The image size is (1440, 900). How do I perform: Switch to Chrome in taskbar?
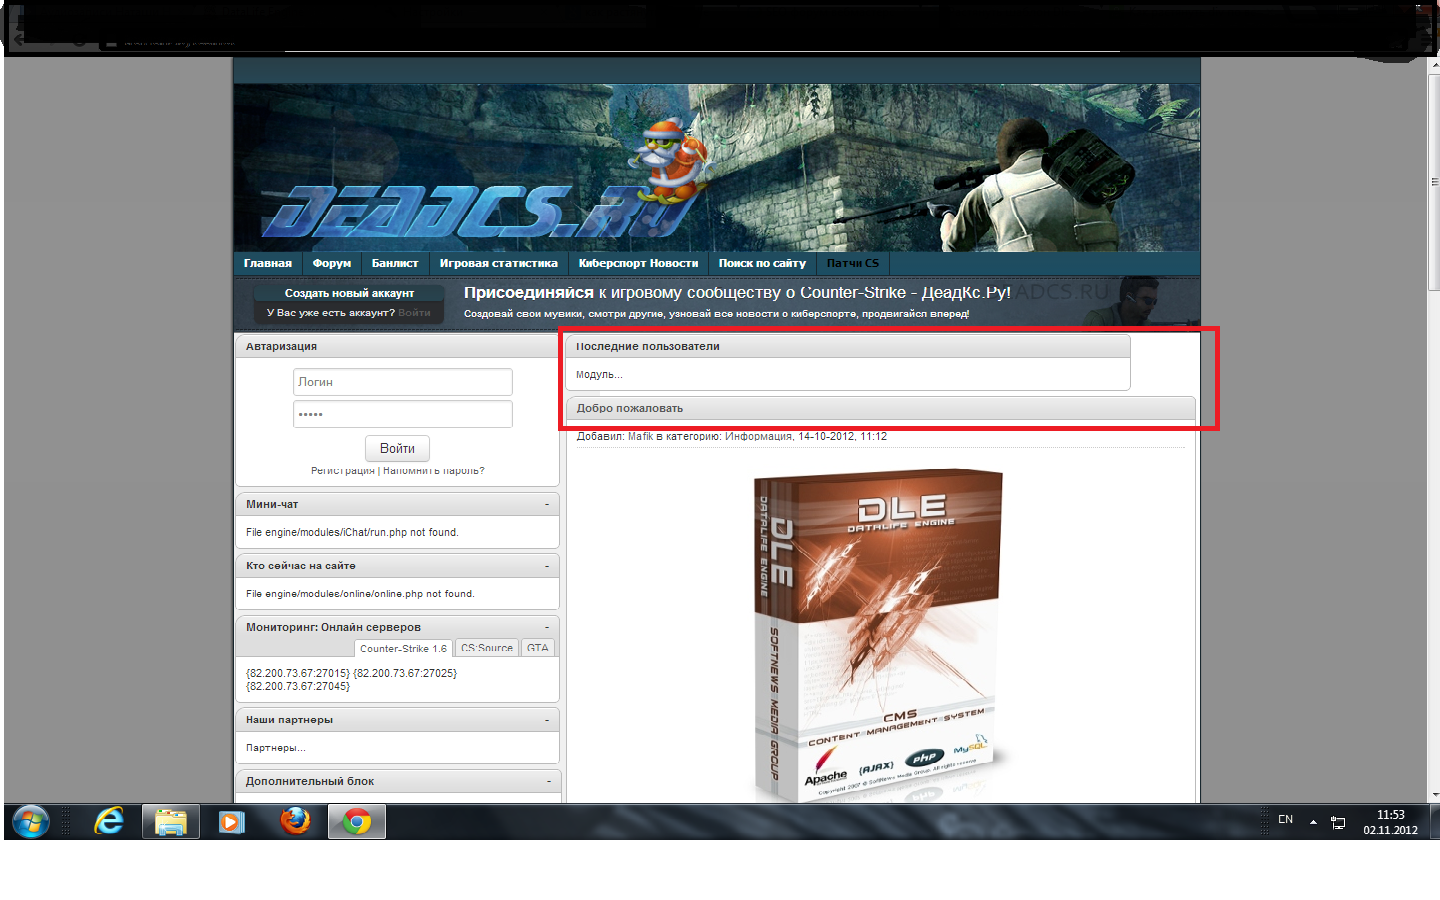tap(357, 822)
